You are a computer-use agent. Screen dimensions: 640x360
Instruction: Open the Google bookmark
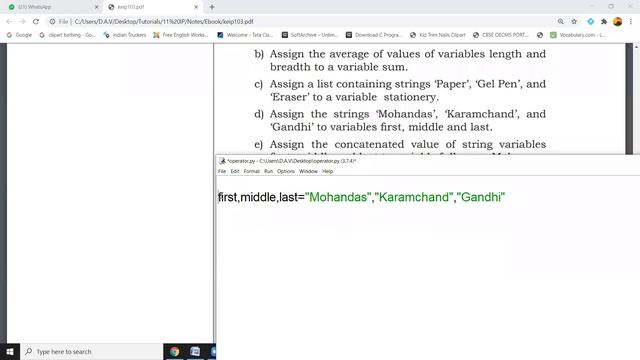[x=19, y=35]
